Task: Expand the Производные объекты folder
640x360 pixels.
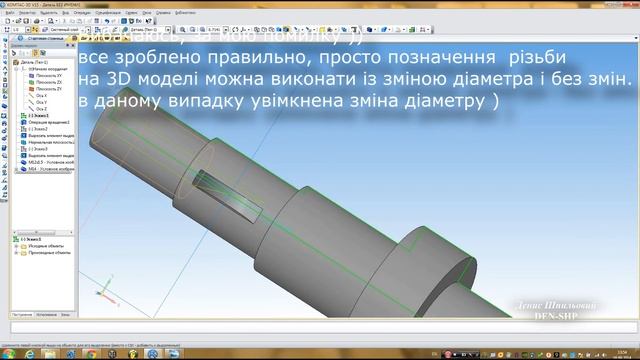Action: tap(16, 253)
